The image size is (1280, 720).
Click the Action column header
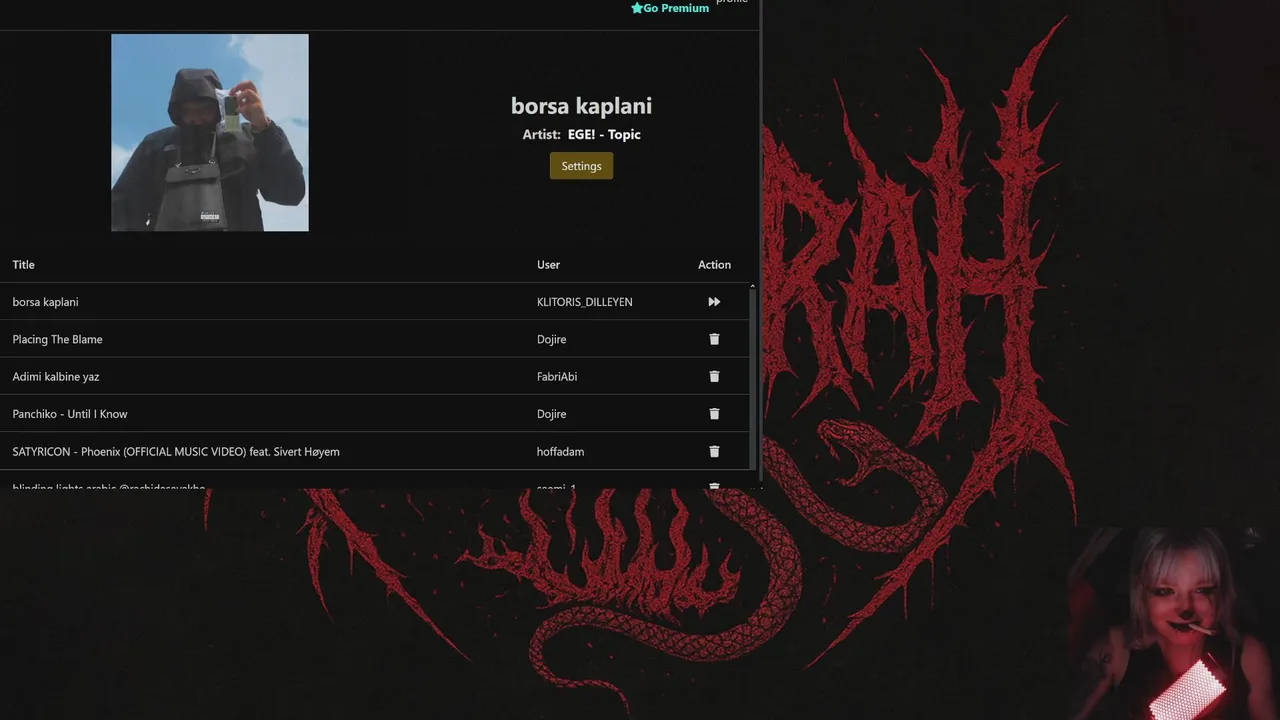point(714,265)
